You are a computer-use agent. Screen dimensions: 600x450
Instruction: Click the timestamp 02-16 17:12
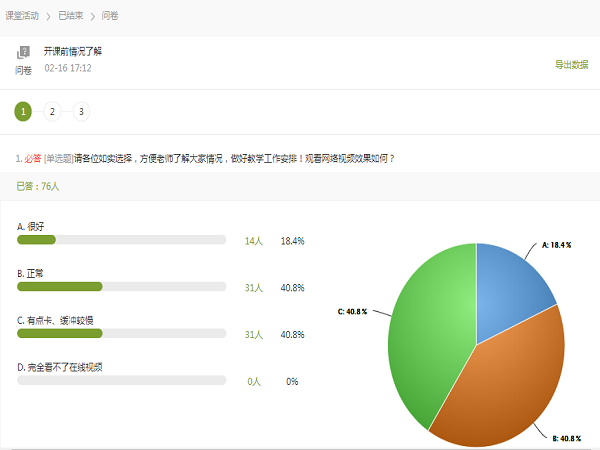tap(68, 68)
